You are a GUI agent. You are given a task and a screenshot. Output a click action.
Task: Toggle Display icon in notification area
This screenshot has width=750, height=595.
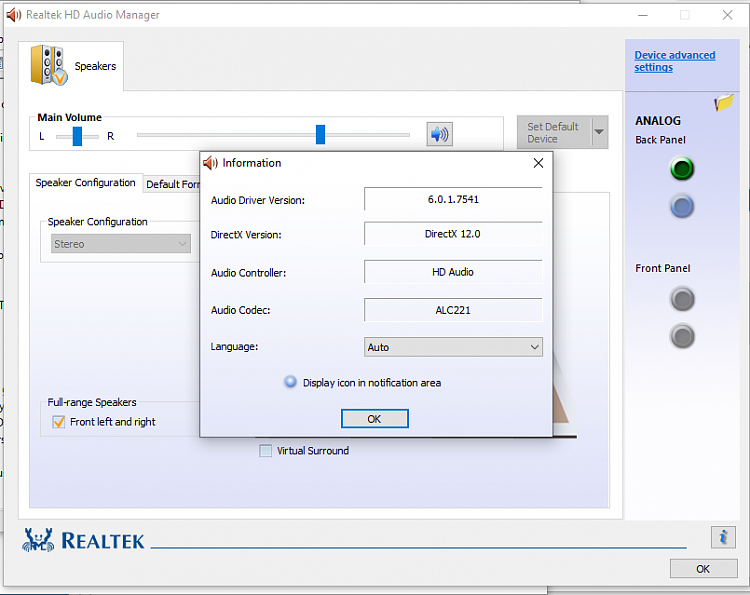[x=290, y=382]
